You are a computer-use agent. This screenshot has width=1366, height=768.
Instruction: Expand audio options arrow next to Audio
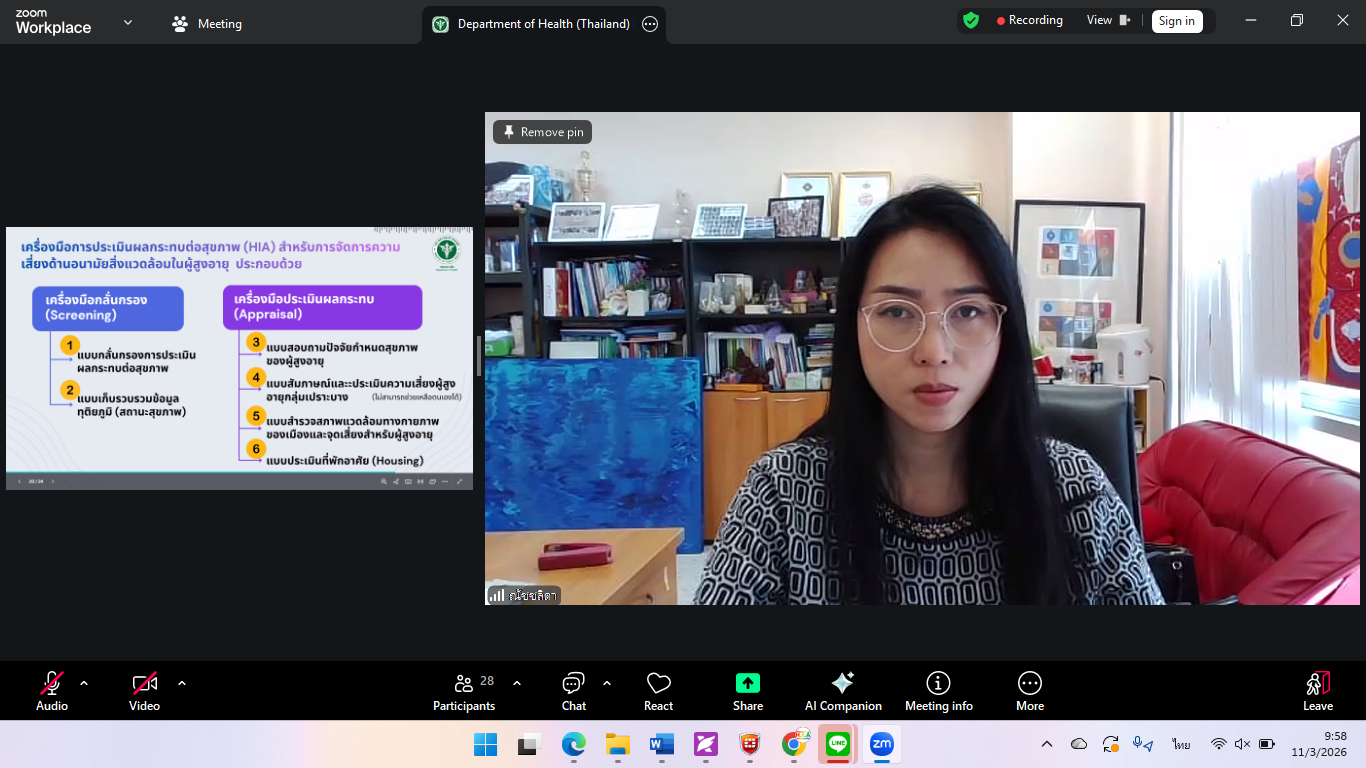pyautogui.click(x=84, y=684)
